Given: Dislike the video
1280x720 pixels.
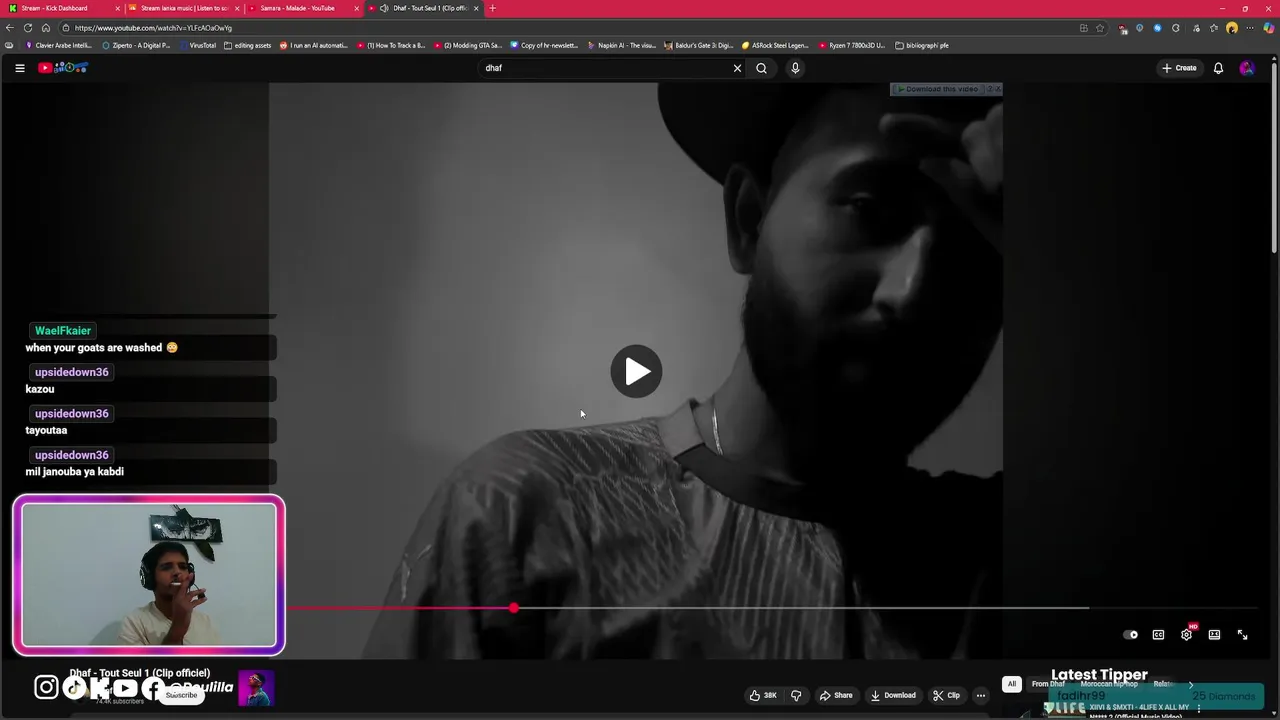Looking at the screenshot, I should click(796, 695).
